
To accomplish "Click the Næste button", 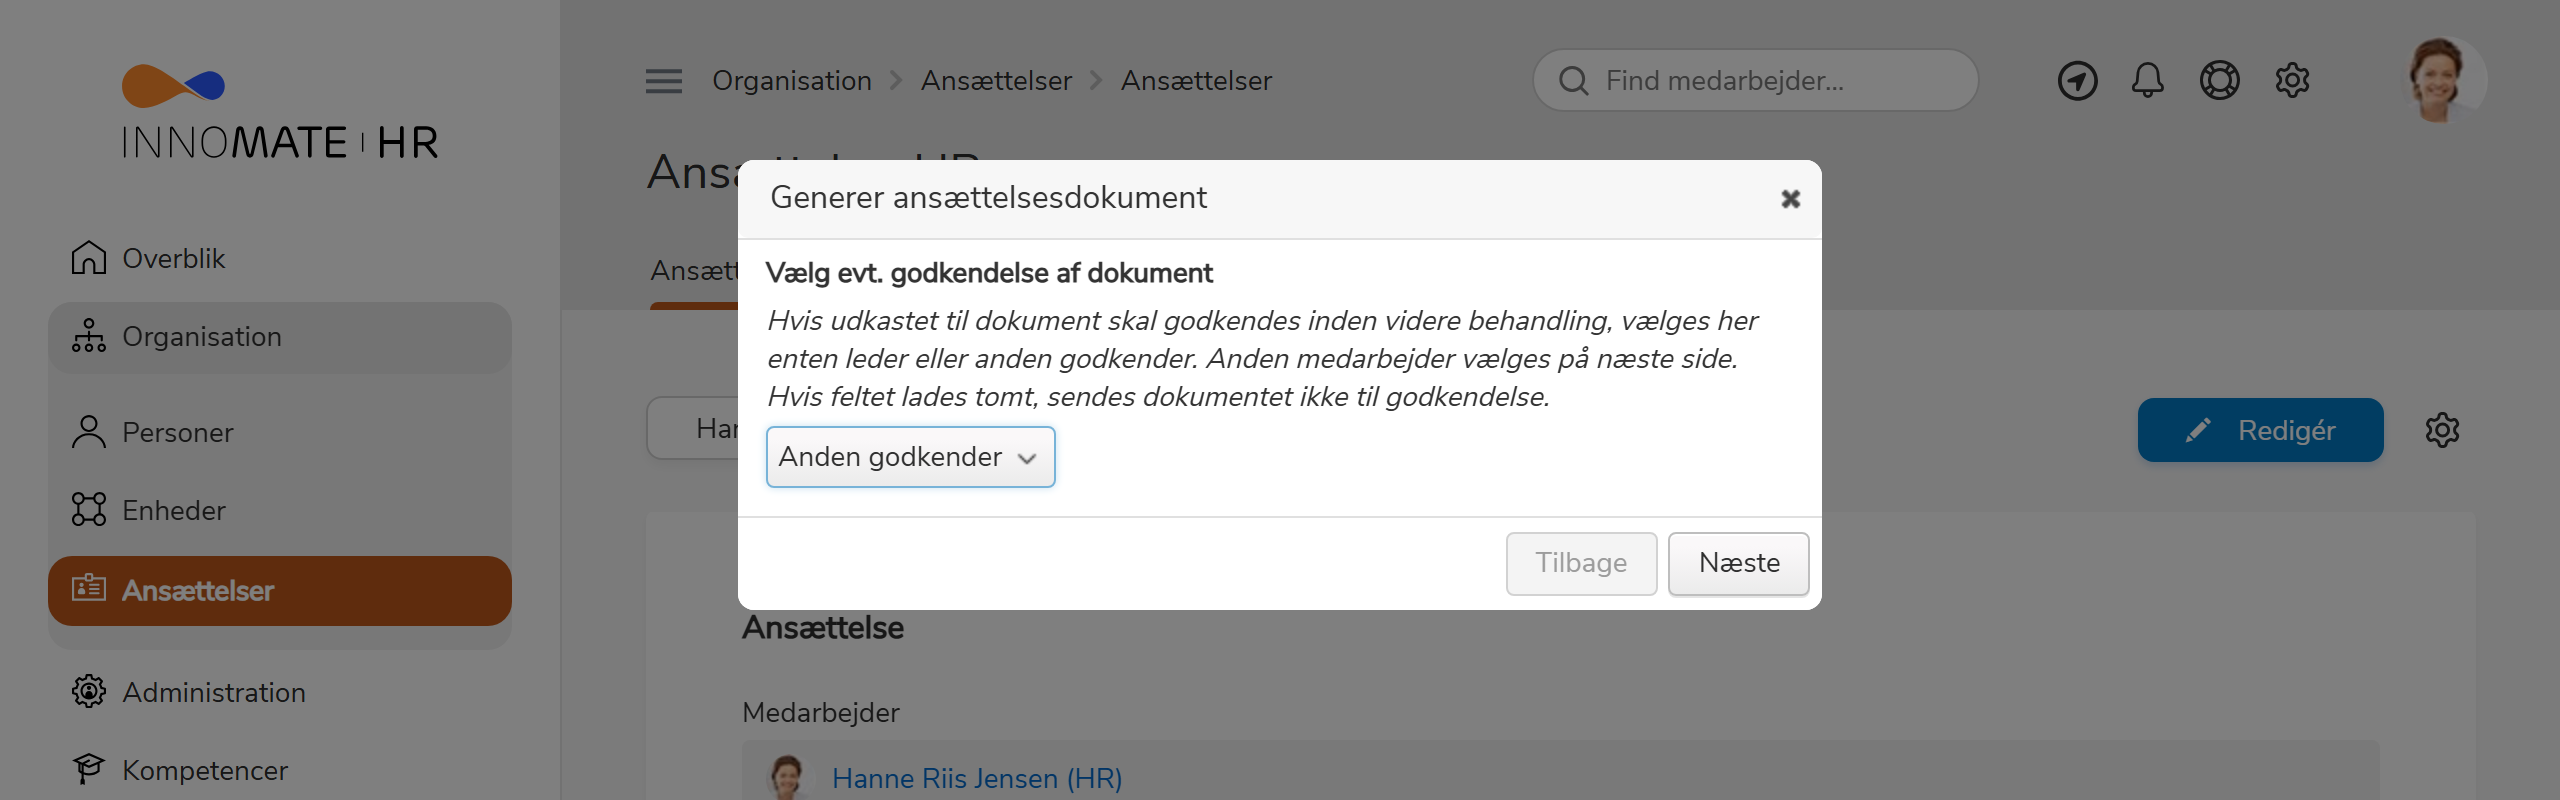I will (1738, 563).
